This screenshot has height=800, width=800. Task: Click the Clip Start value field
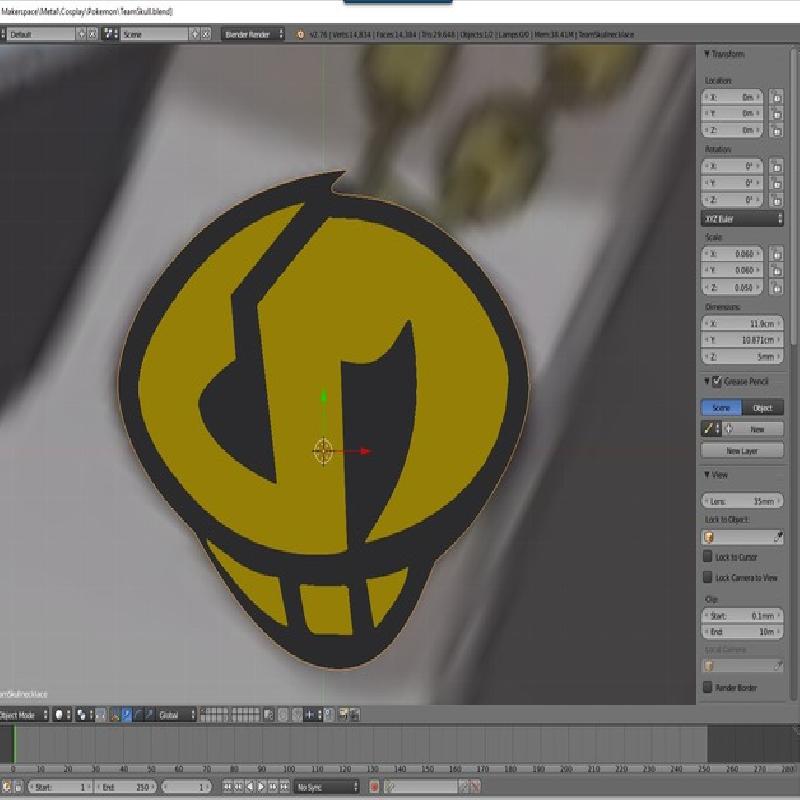742,615
